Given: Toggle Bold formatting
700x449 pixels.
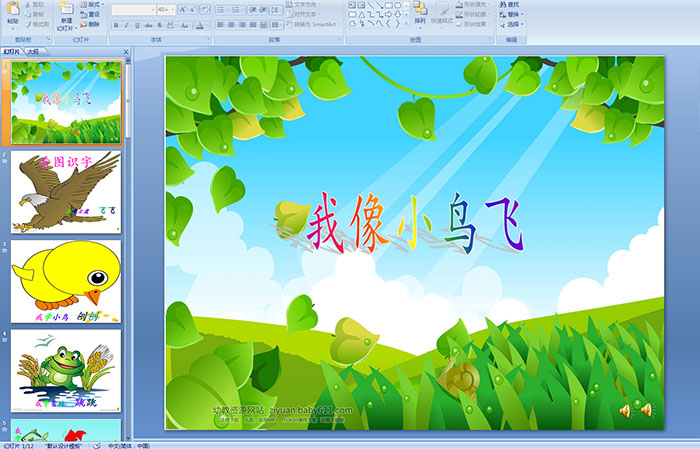Looking at the screenshot, I should tap(116, 25).
